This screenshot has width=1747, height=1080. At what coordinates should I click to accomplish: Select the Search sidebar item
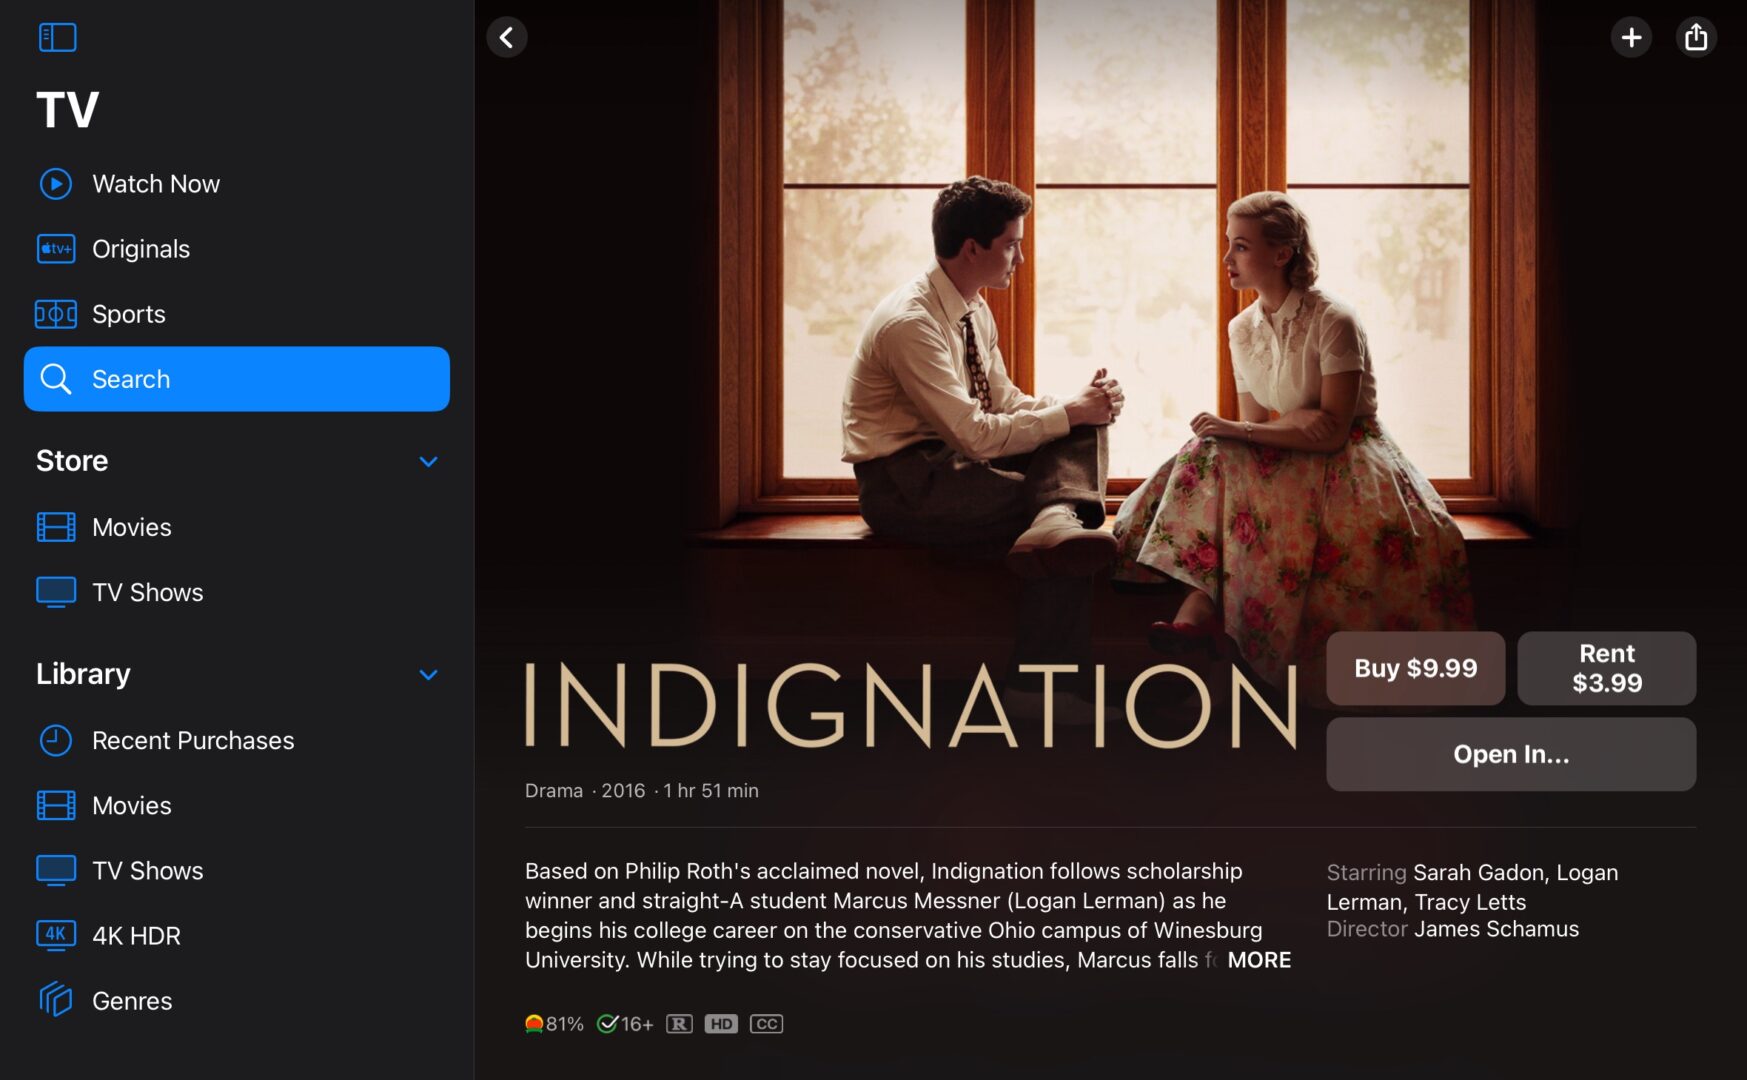[x=236, y=379]
